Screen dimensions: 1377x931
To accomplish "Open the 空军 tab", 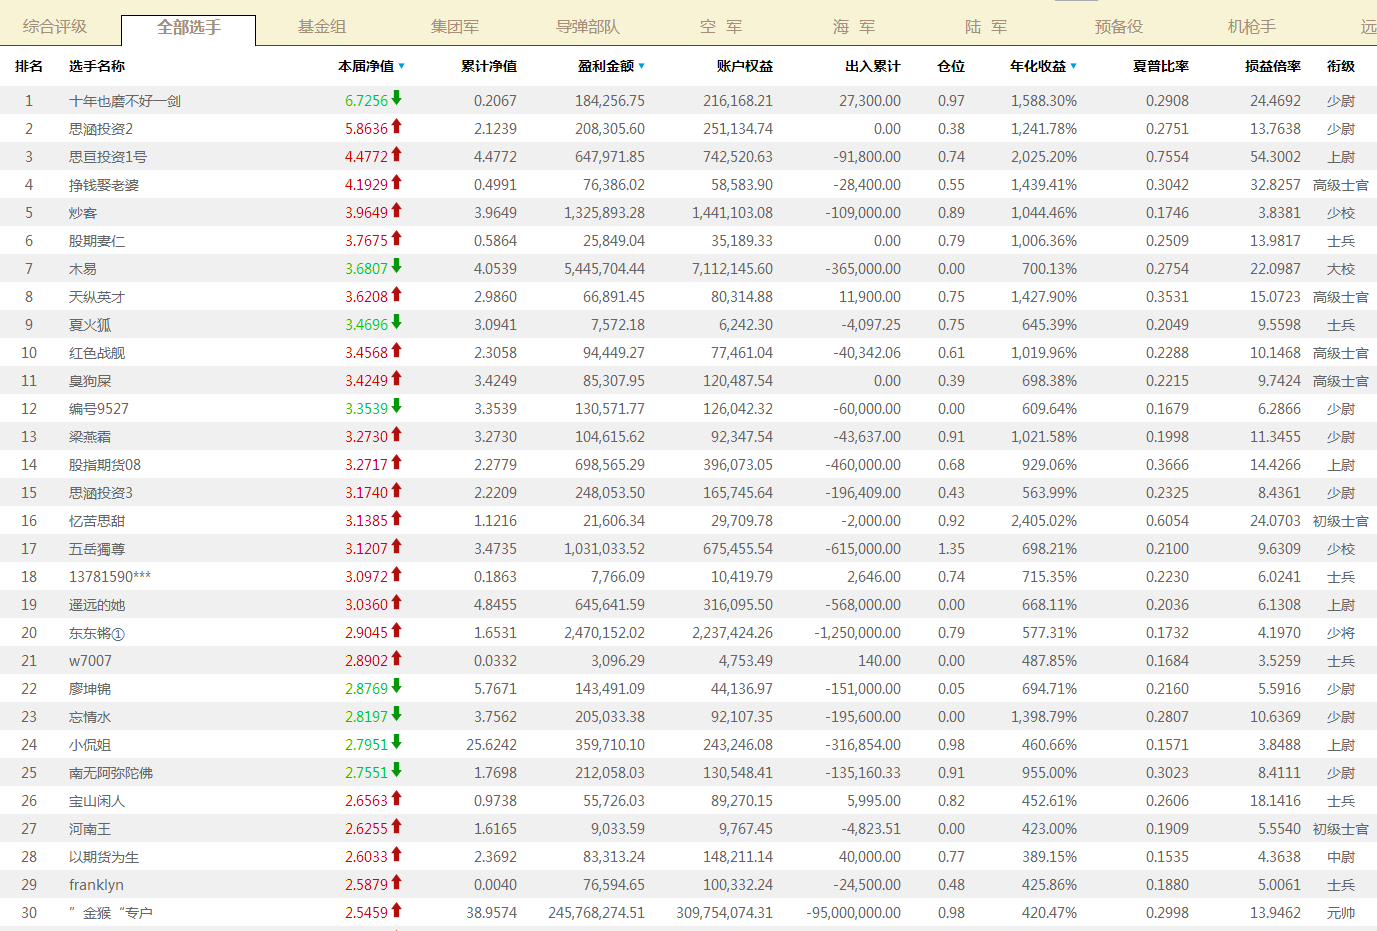I will 721,27.
